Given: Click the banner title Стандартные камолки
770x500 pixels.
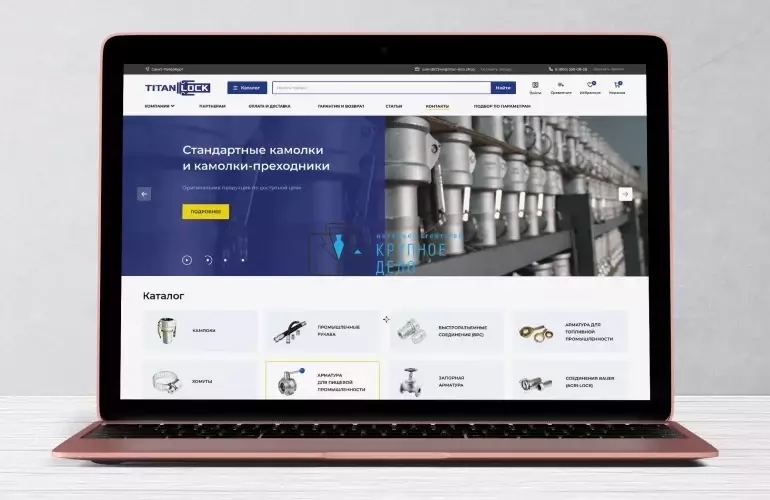Looking at the screenshot, I should click(x=256, y=158).
